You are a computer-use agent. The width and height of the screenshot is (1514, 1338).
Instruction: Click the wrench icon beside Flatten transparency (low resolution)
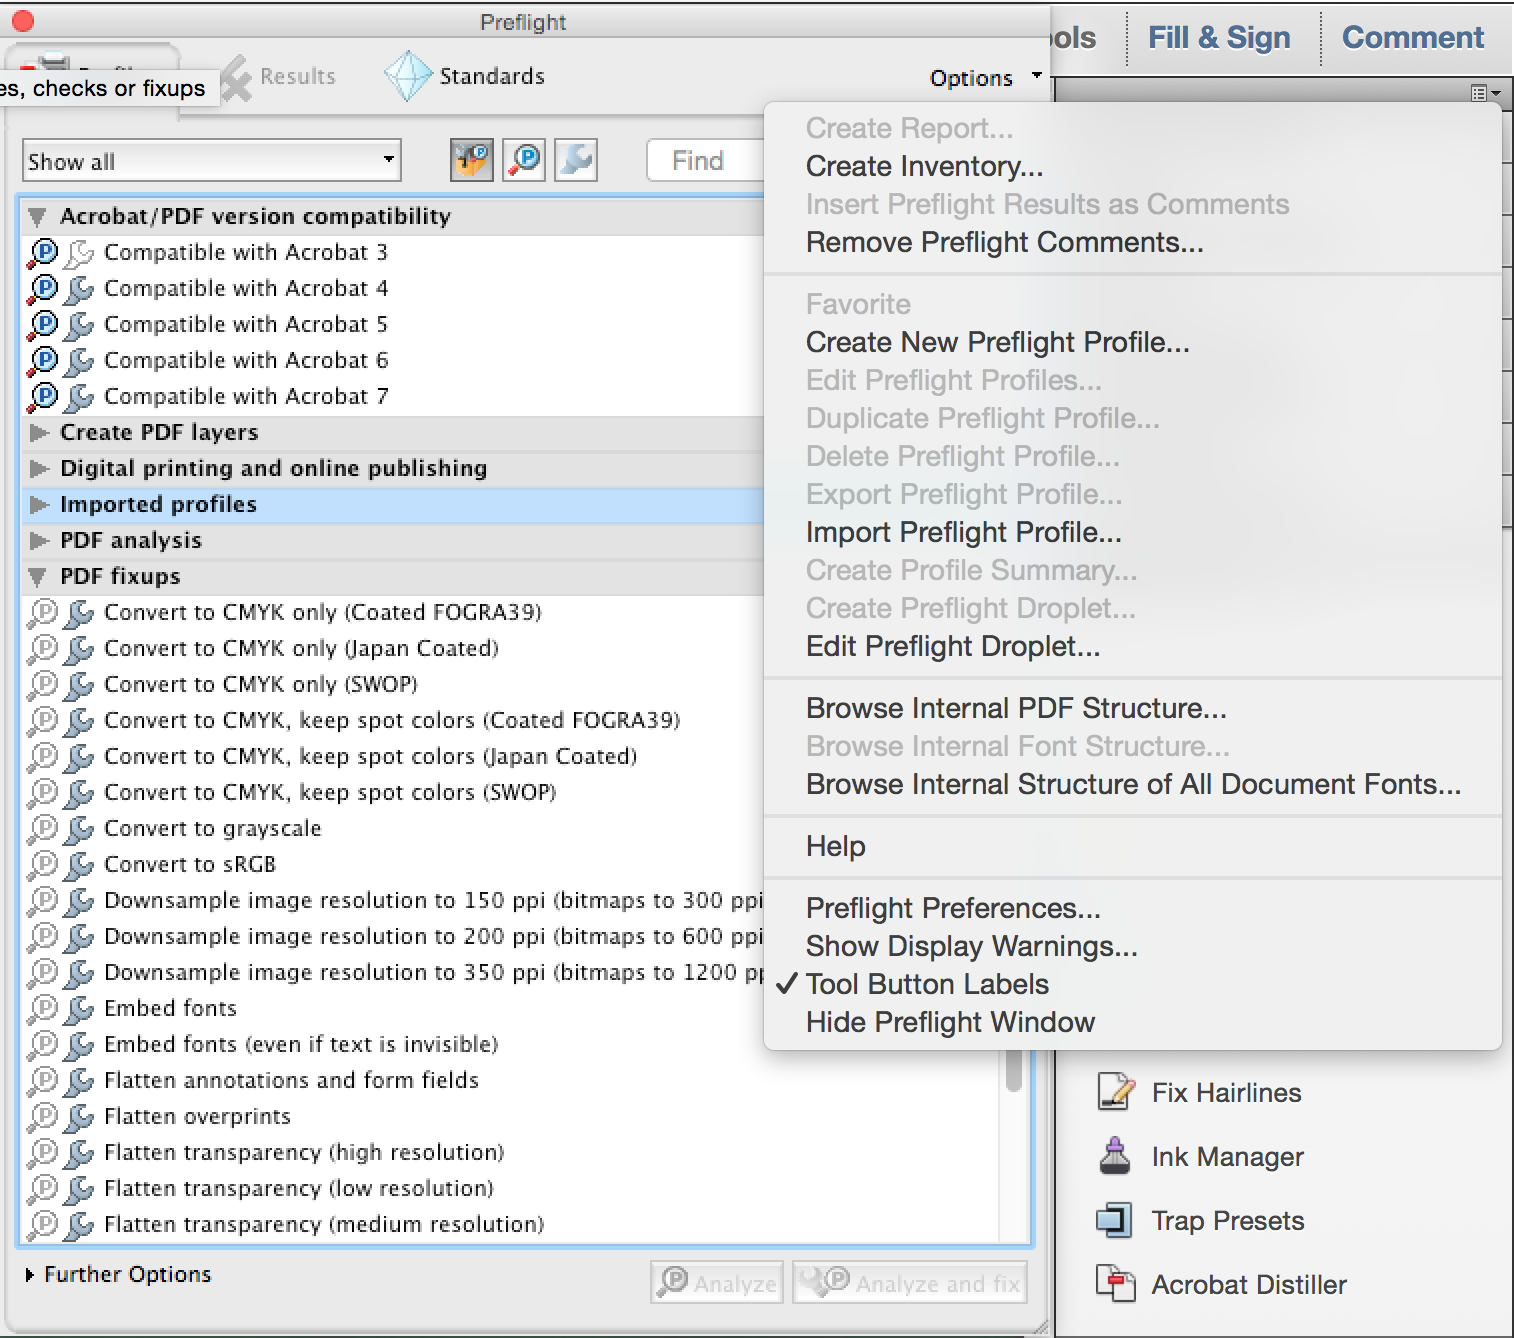pos(78,1189)
